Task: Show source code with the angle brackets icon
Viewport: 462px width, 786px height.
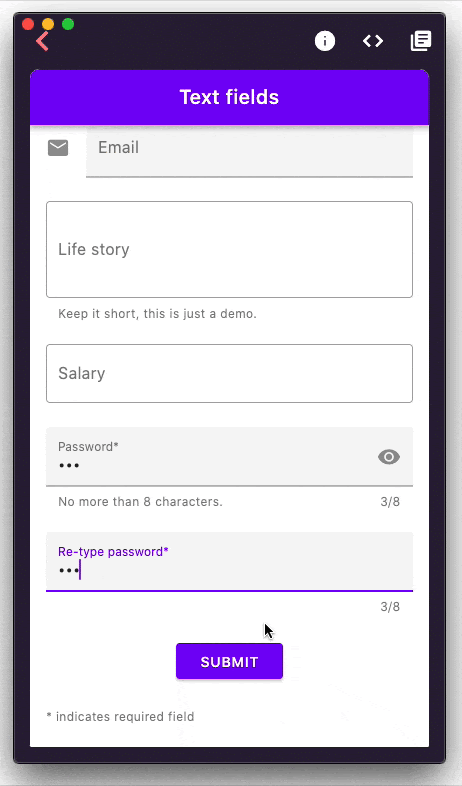Action: click(x=373, y=41)
